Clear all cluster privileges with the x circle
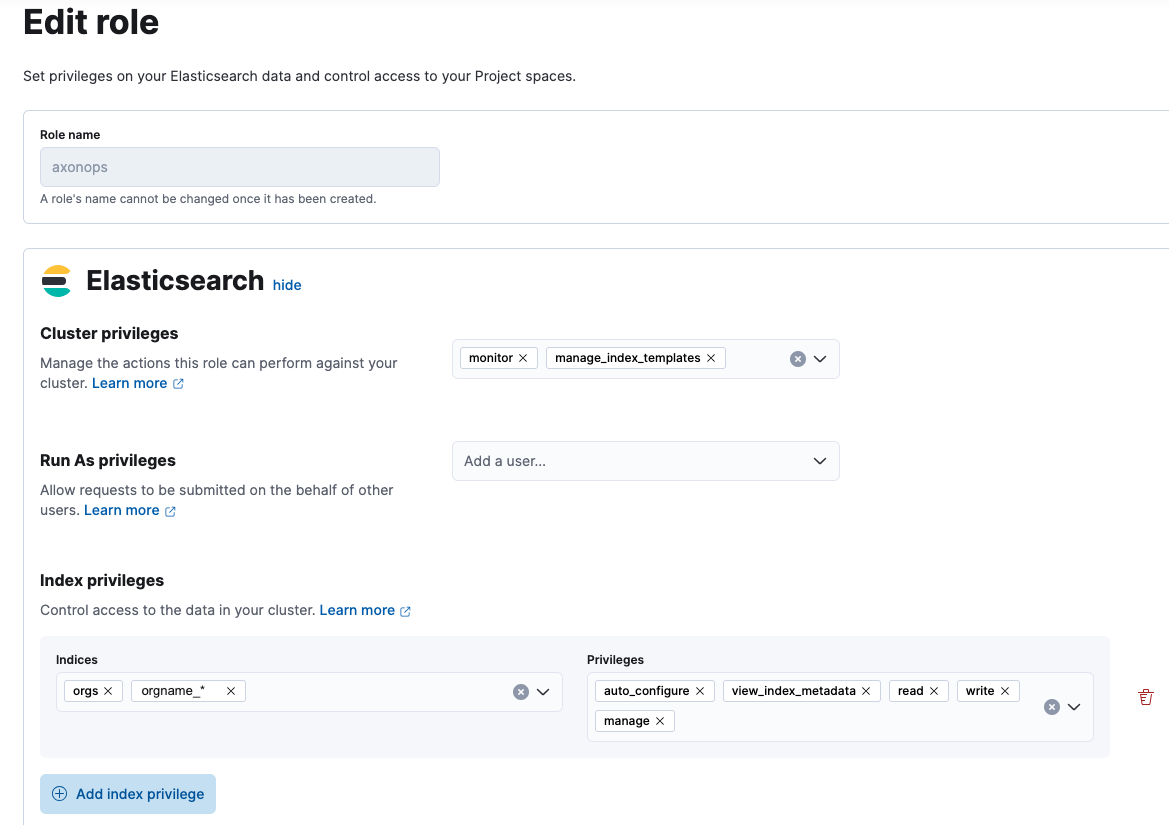Screen dimensions: 1169x825 797,357
